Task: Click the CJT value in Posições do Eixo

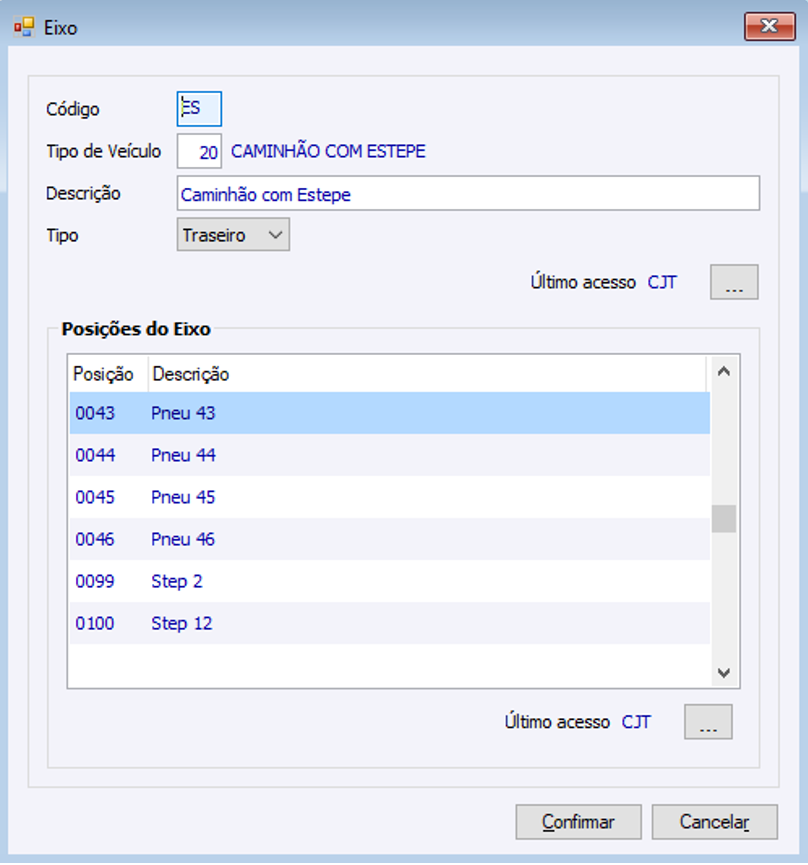Action: pos(636,722)
